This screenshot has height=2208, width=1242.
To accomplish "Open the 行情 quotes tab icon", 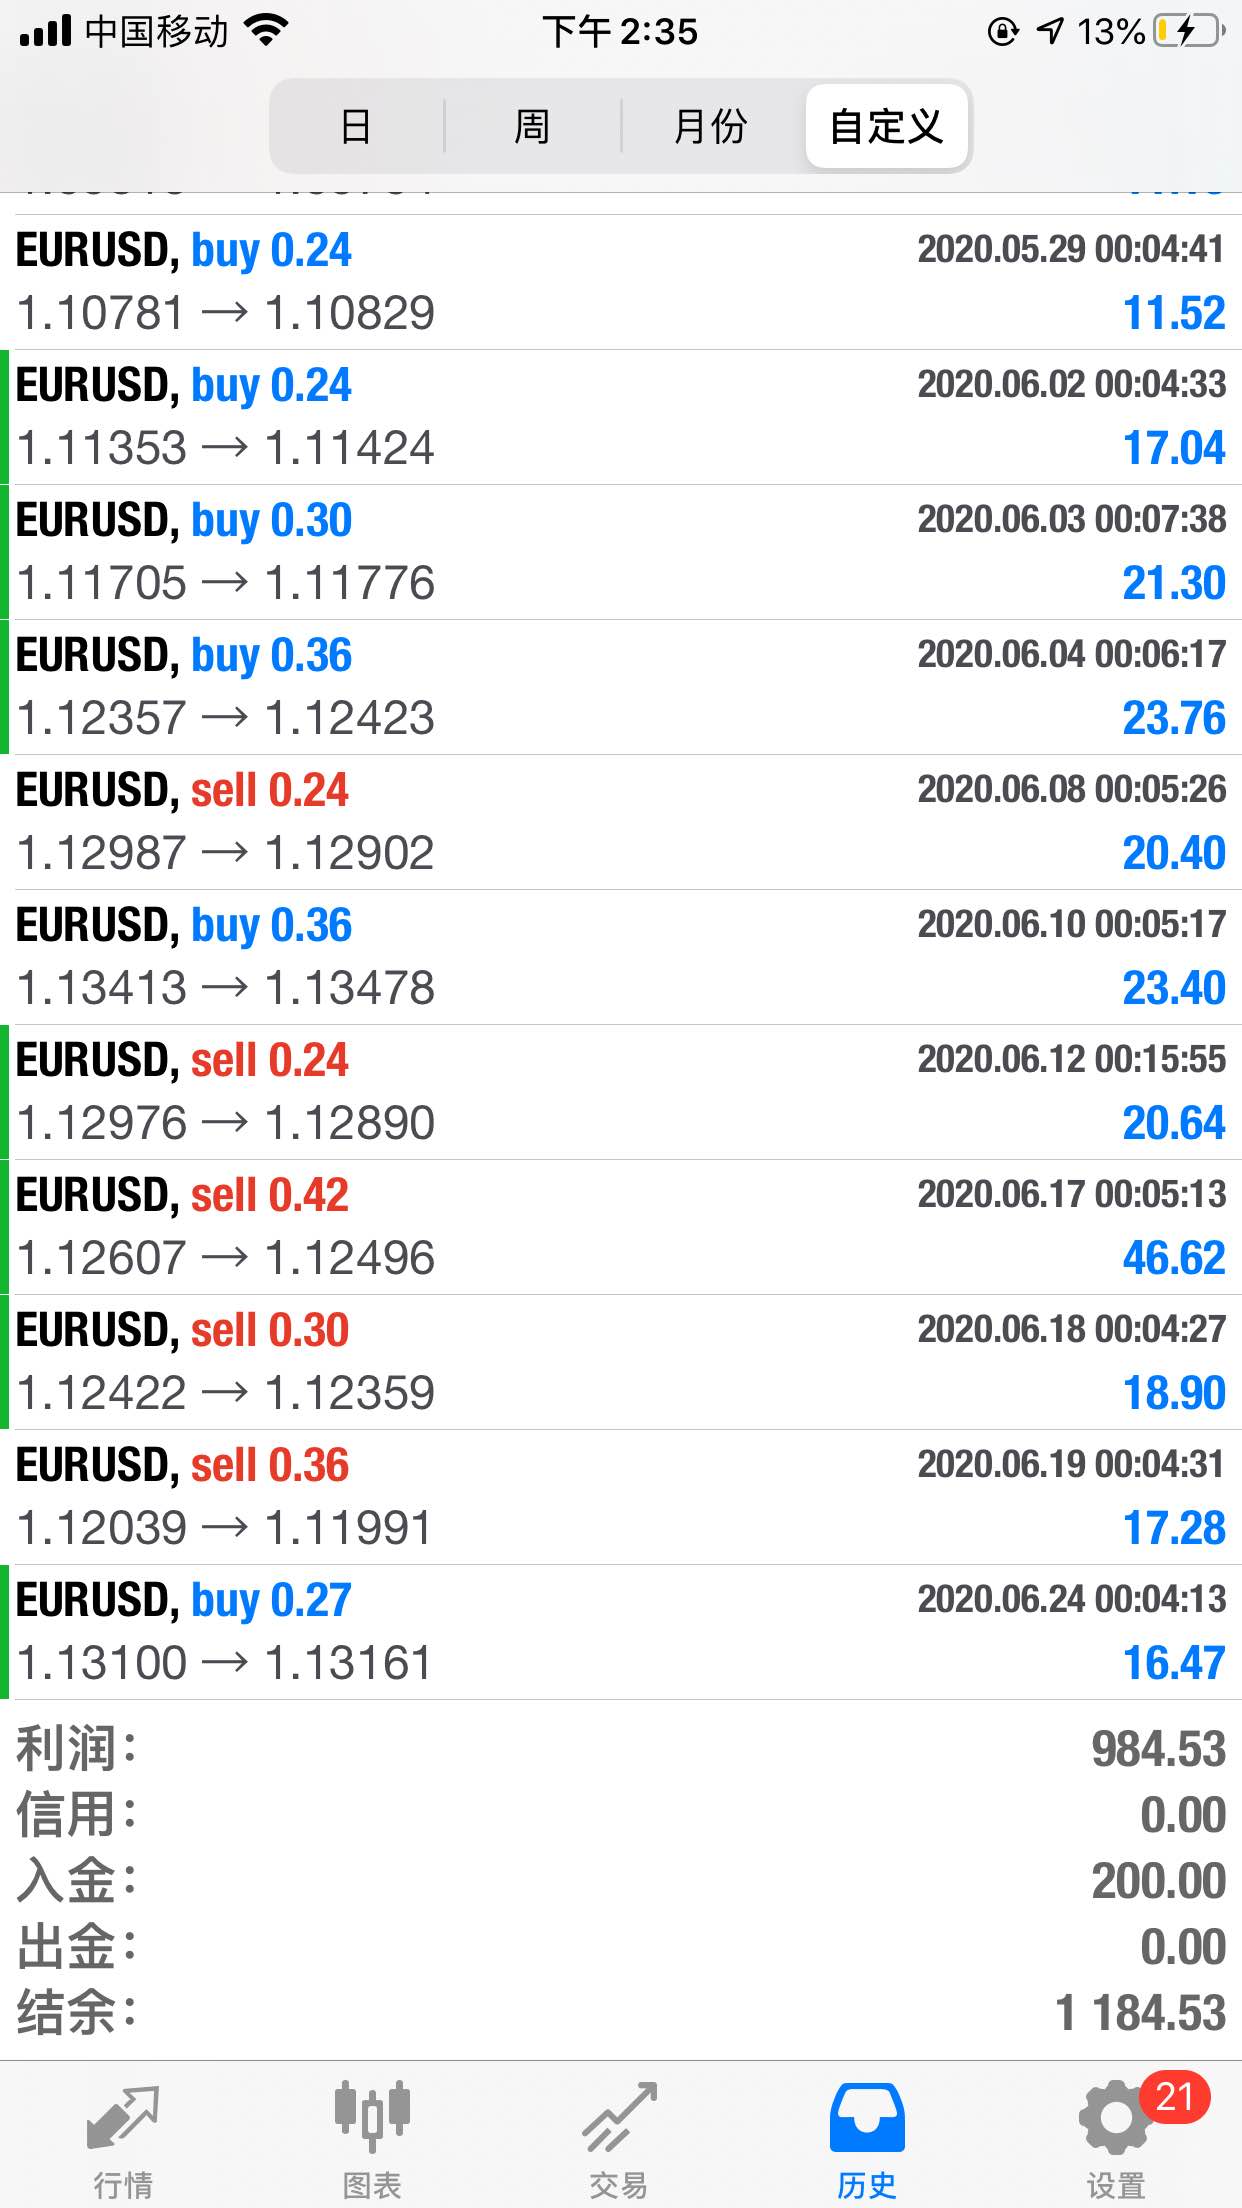I will pos(123,2117).
